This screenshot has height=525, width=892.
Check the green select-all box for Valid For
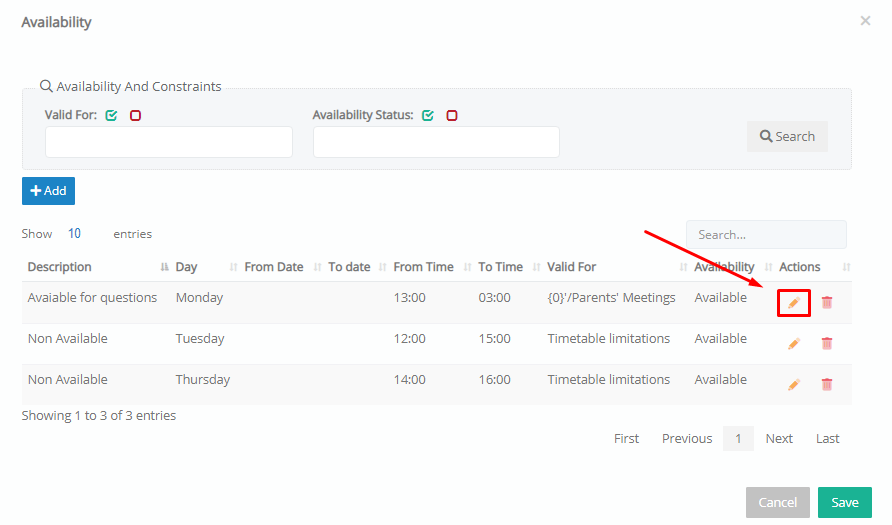[x=112, y=115]
